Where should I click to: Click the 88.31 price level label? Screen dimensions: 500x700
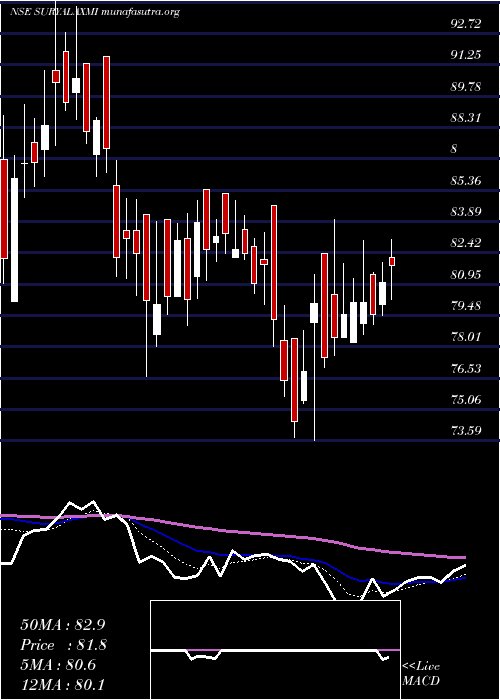pyautogui.click(x=466, y=118)
